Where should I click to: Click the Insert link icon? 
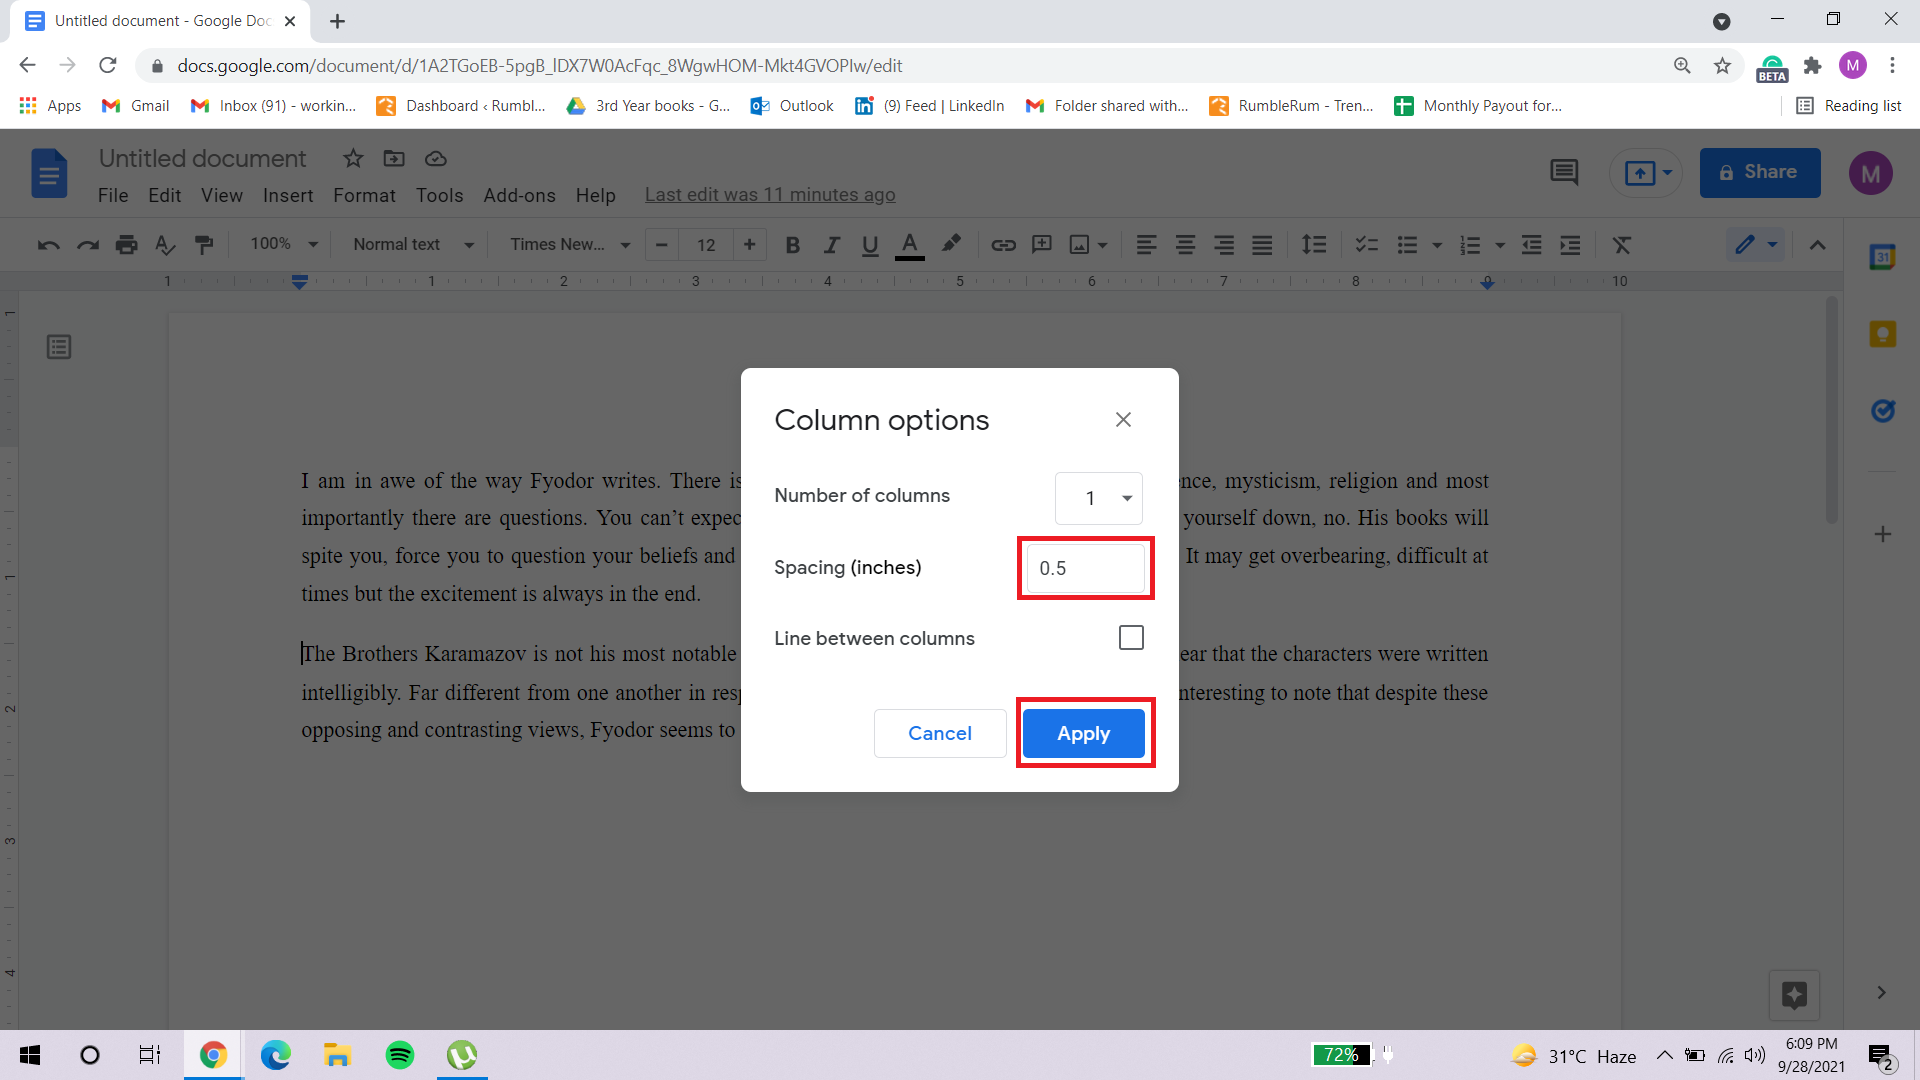[x=1004, y=245]
